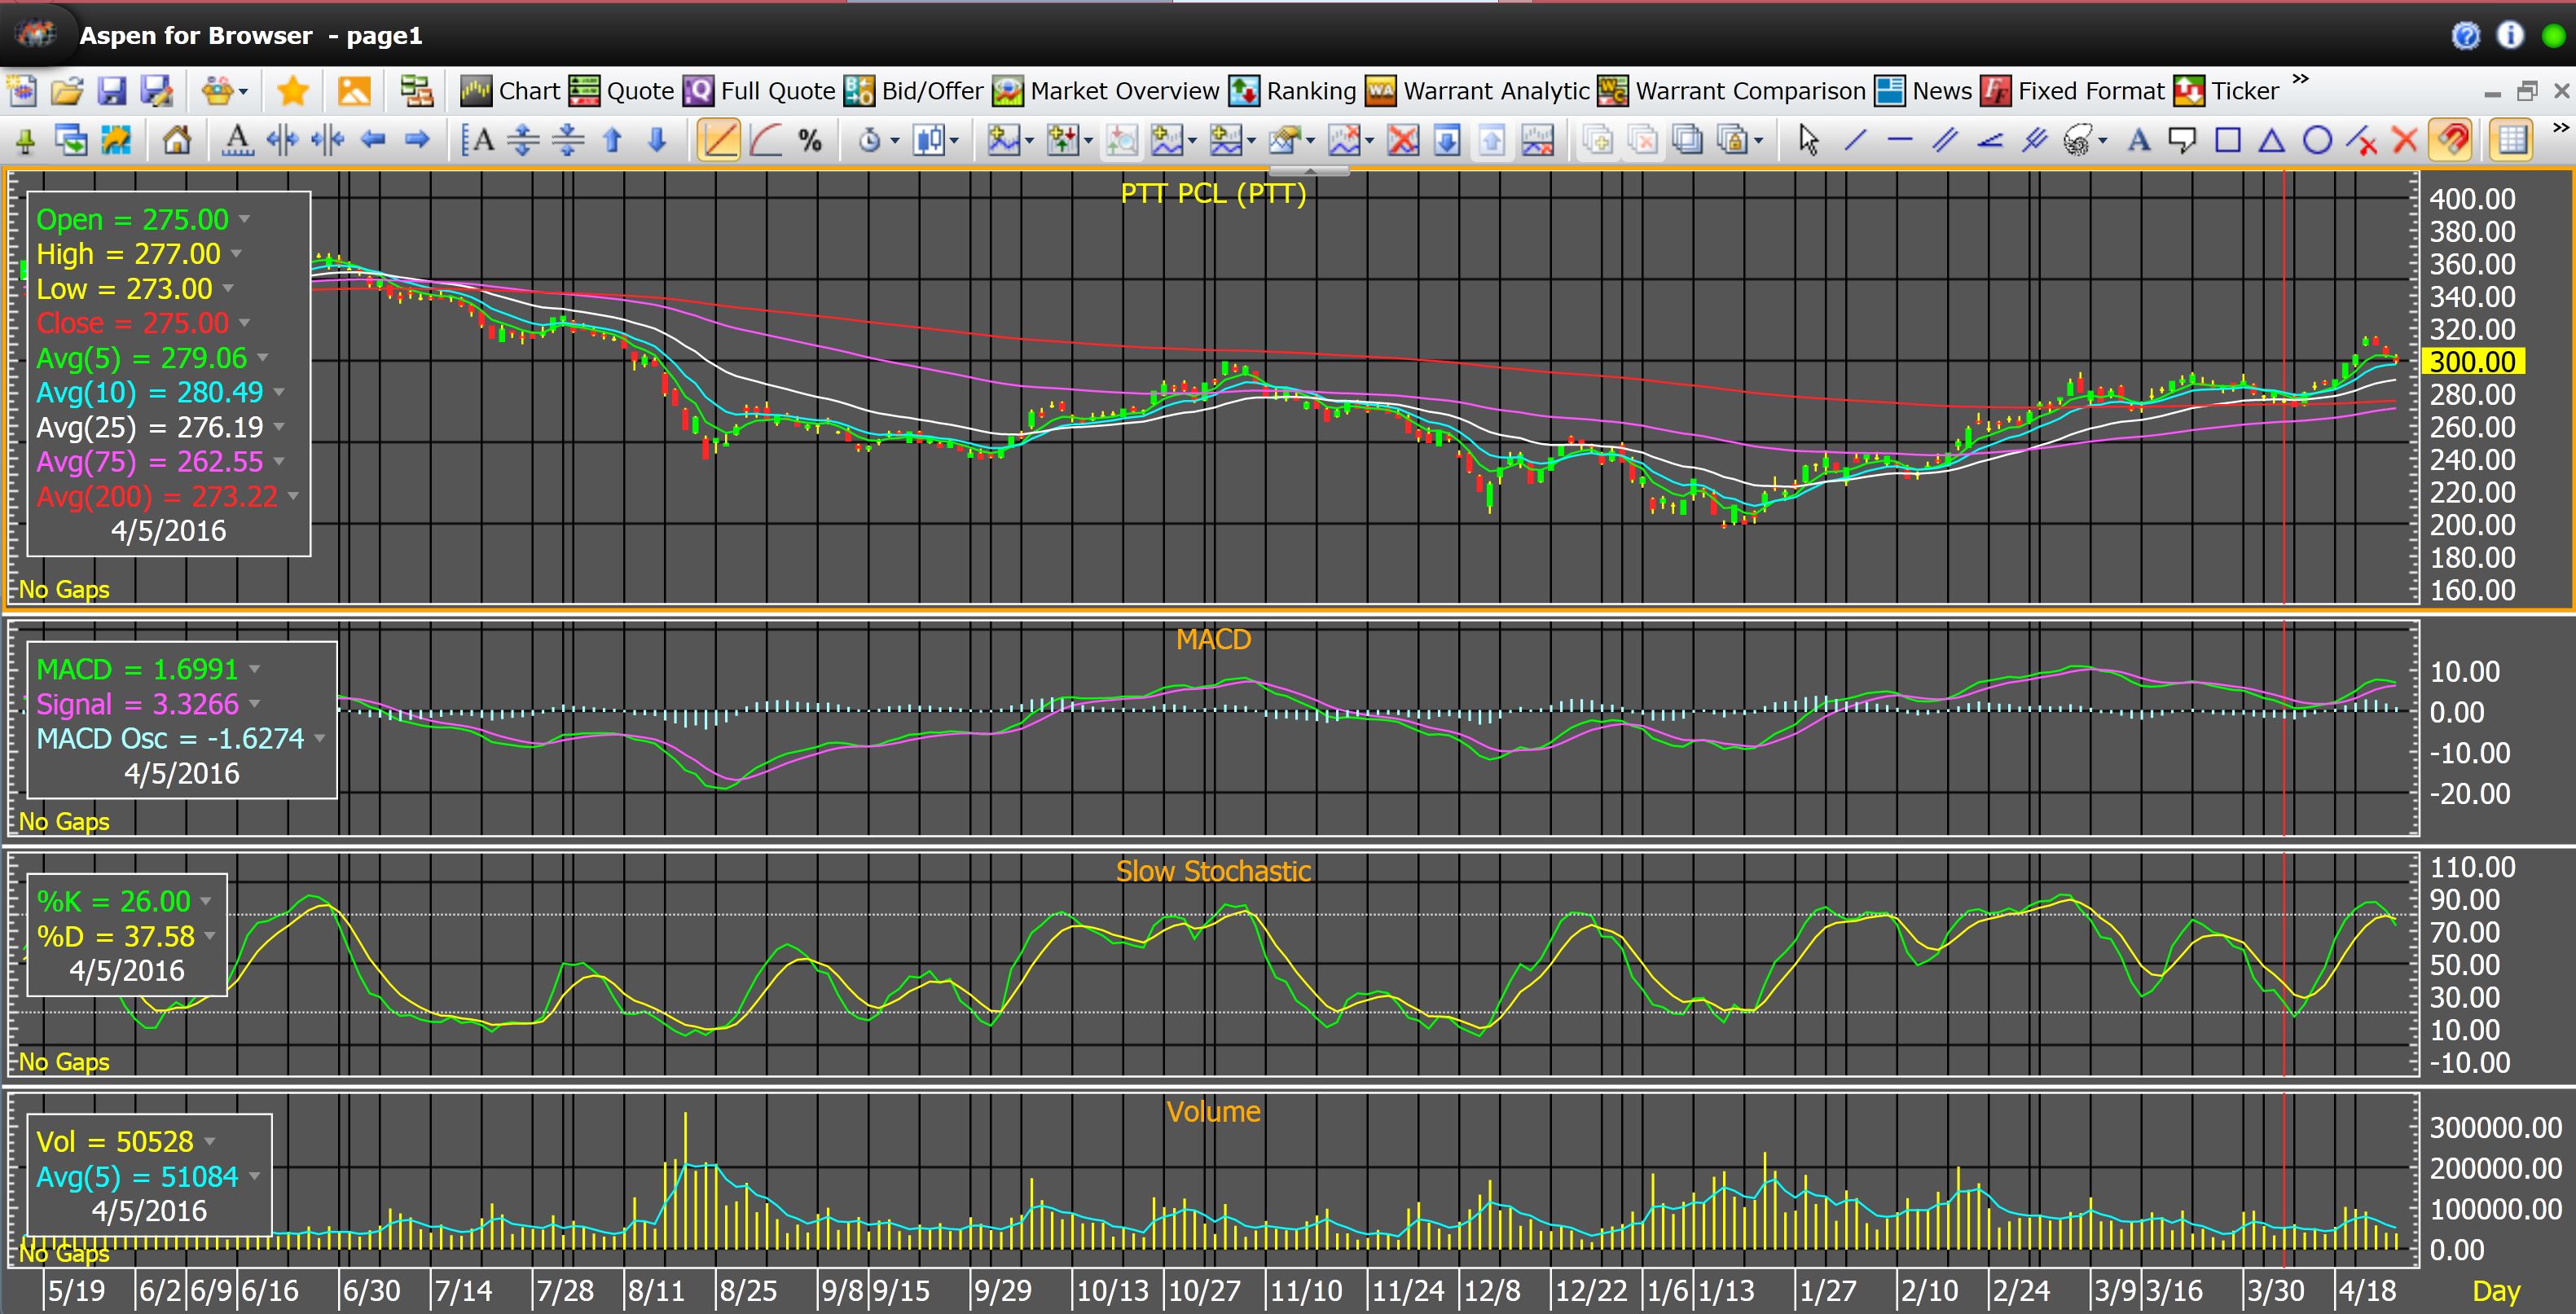Click the new page icon
The image size is (2576, 1314).
point(22,91)
